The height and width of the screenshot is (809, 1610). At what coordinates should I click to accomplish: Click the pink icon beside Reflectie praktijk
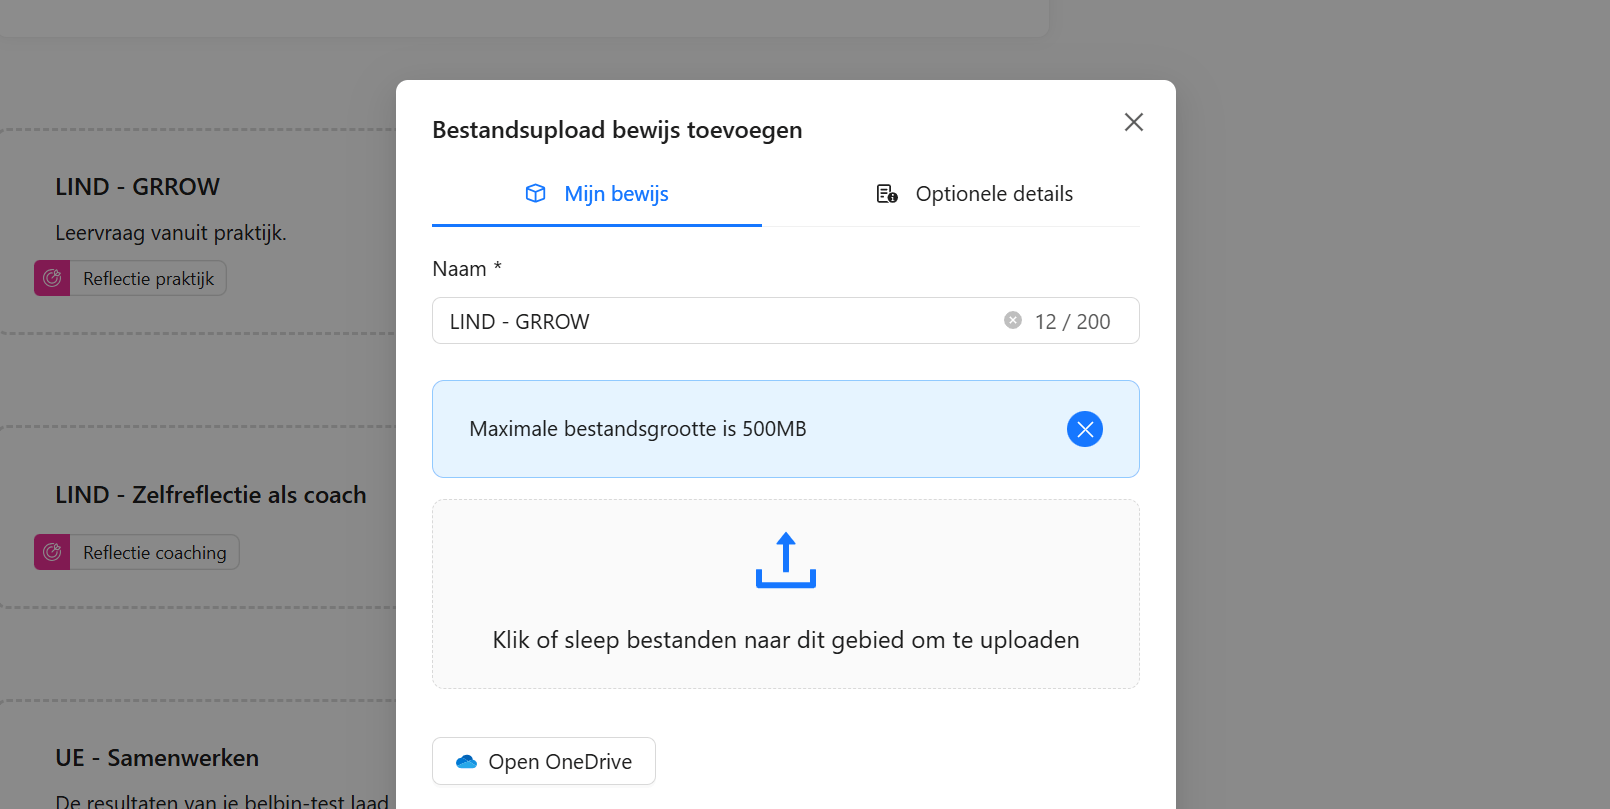[52, 279]
